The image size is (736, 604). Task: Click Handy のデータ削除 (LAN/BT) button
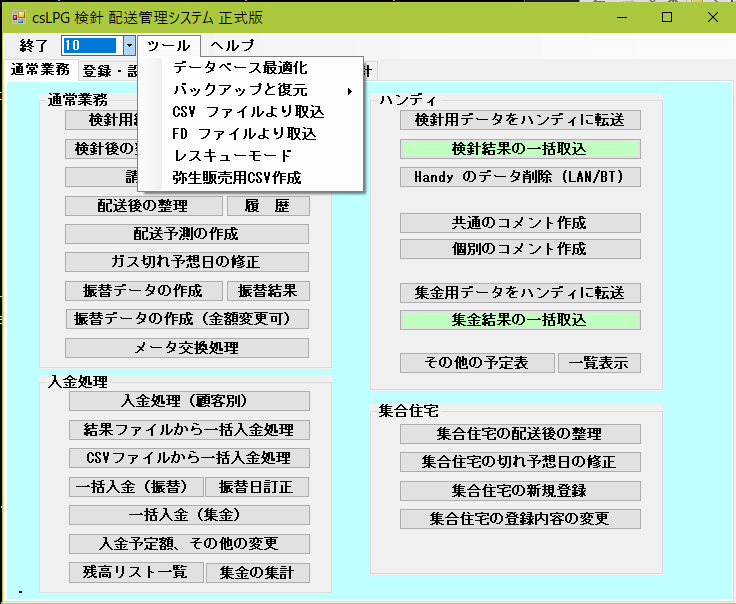coord(519,177)
